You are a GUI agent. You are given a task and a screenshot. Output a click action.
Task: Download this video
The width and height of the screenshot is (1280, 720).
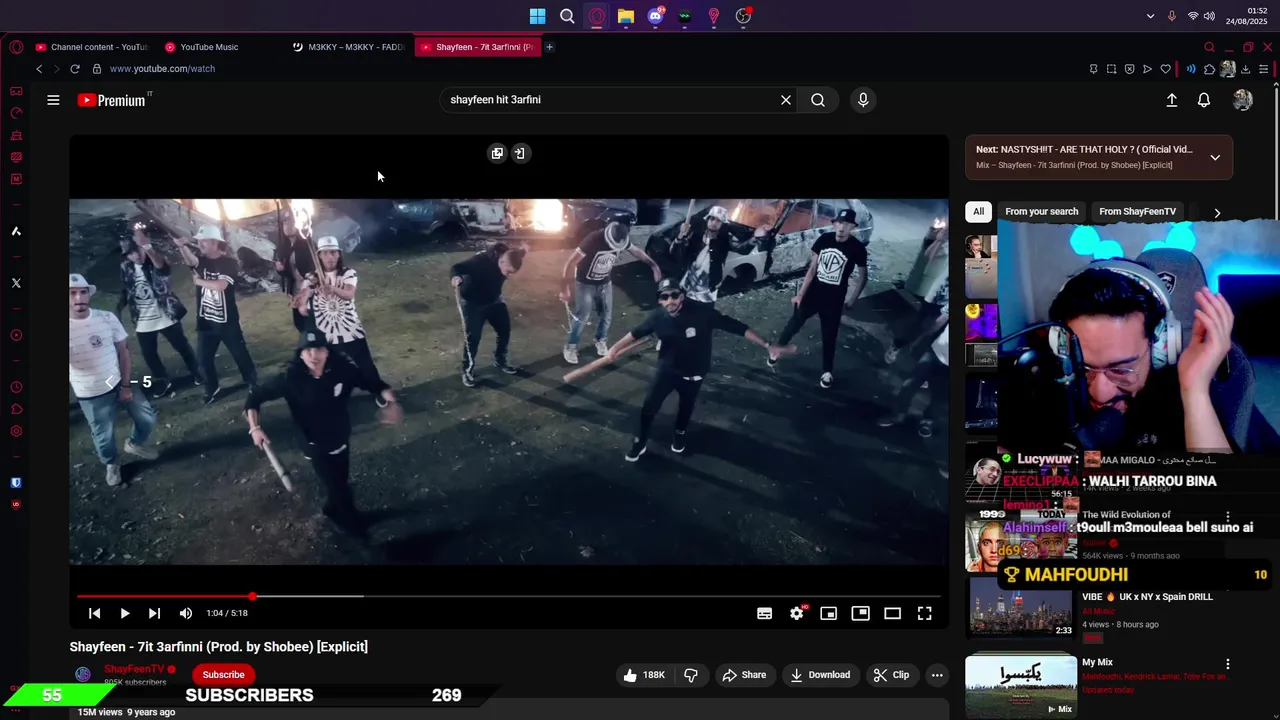tap(820, 675)
